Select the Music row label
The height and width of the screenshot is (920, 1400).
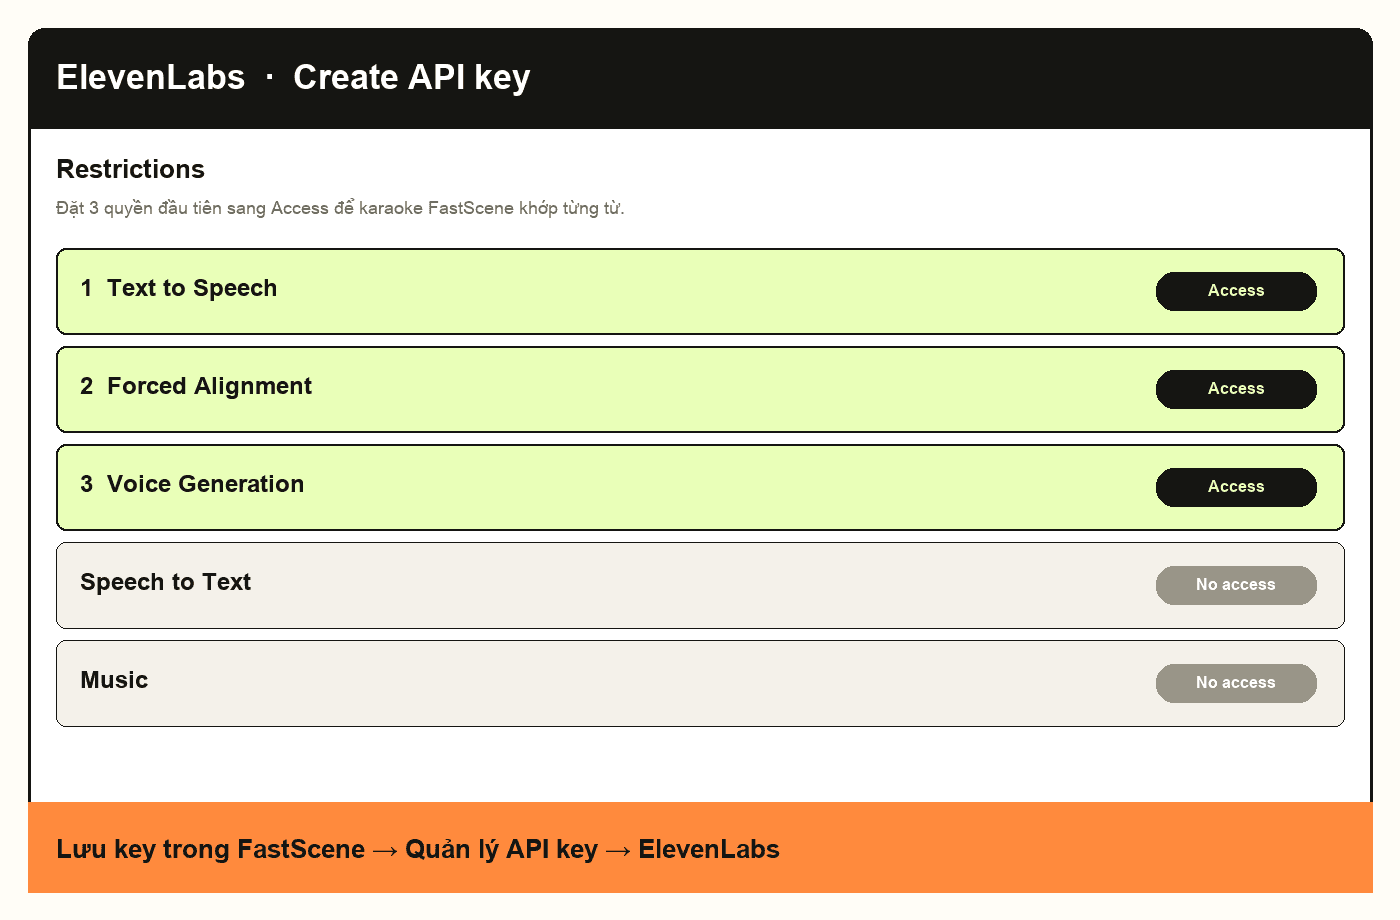[114, 680]
